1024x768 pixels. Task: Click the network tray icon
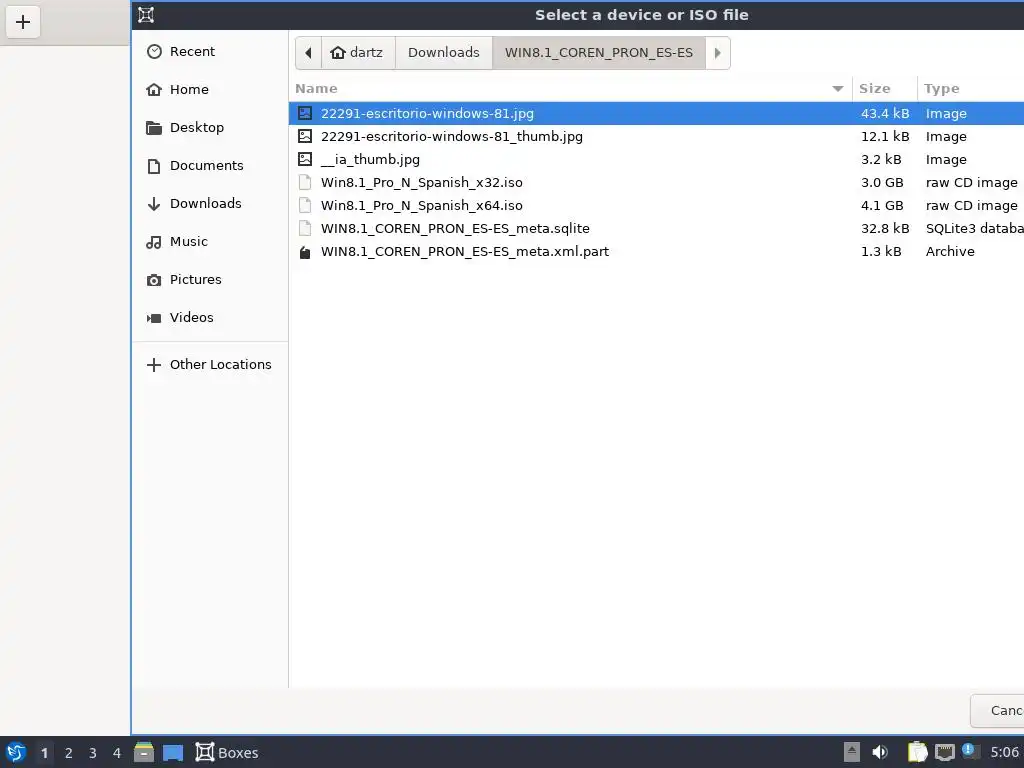tap(944, 752)
